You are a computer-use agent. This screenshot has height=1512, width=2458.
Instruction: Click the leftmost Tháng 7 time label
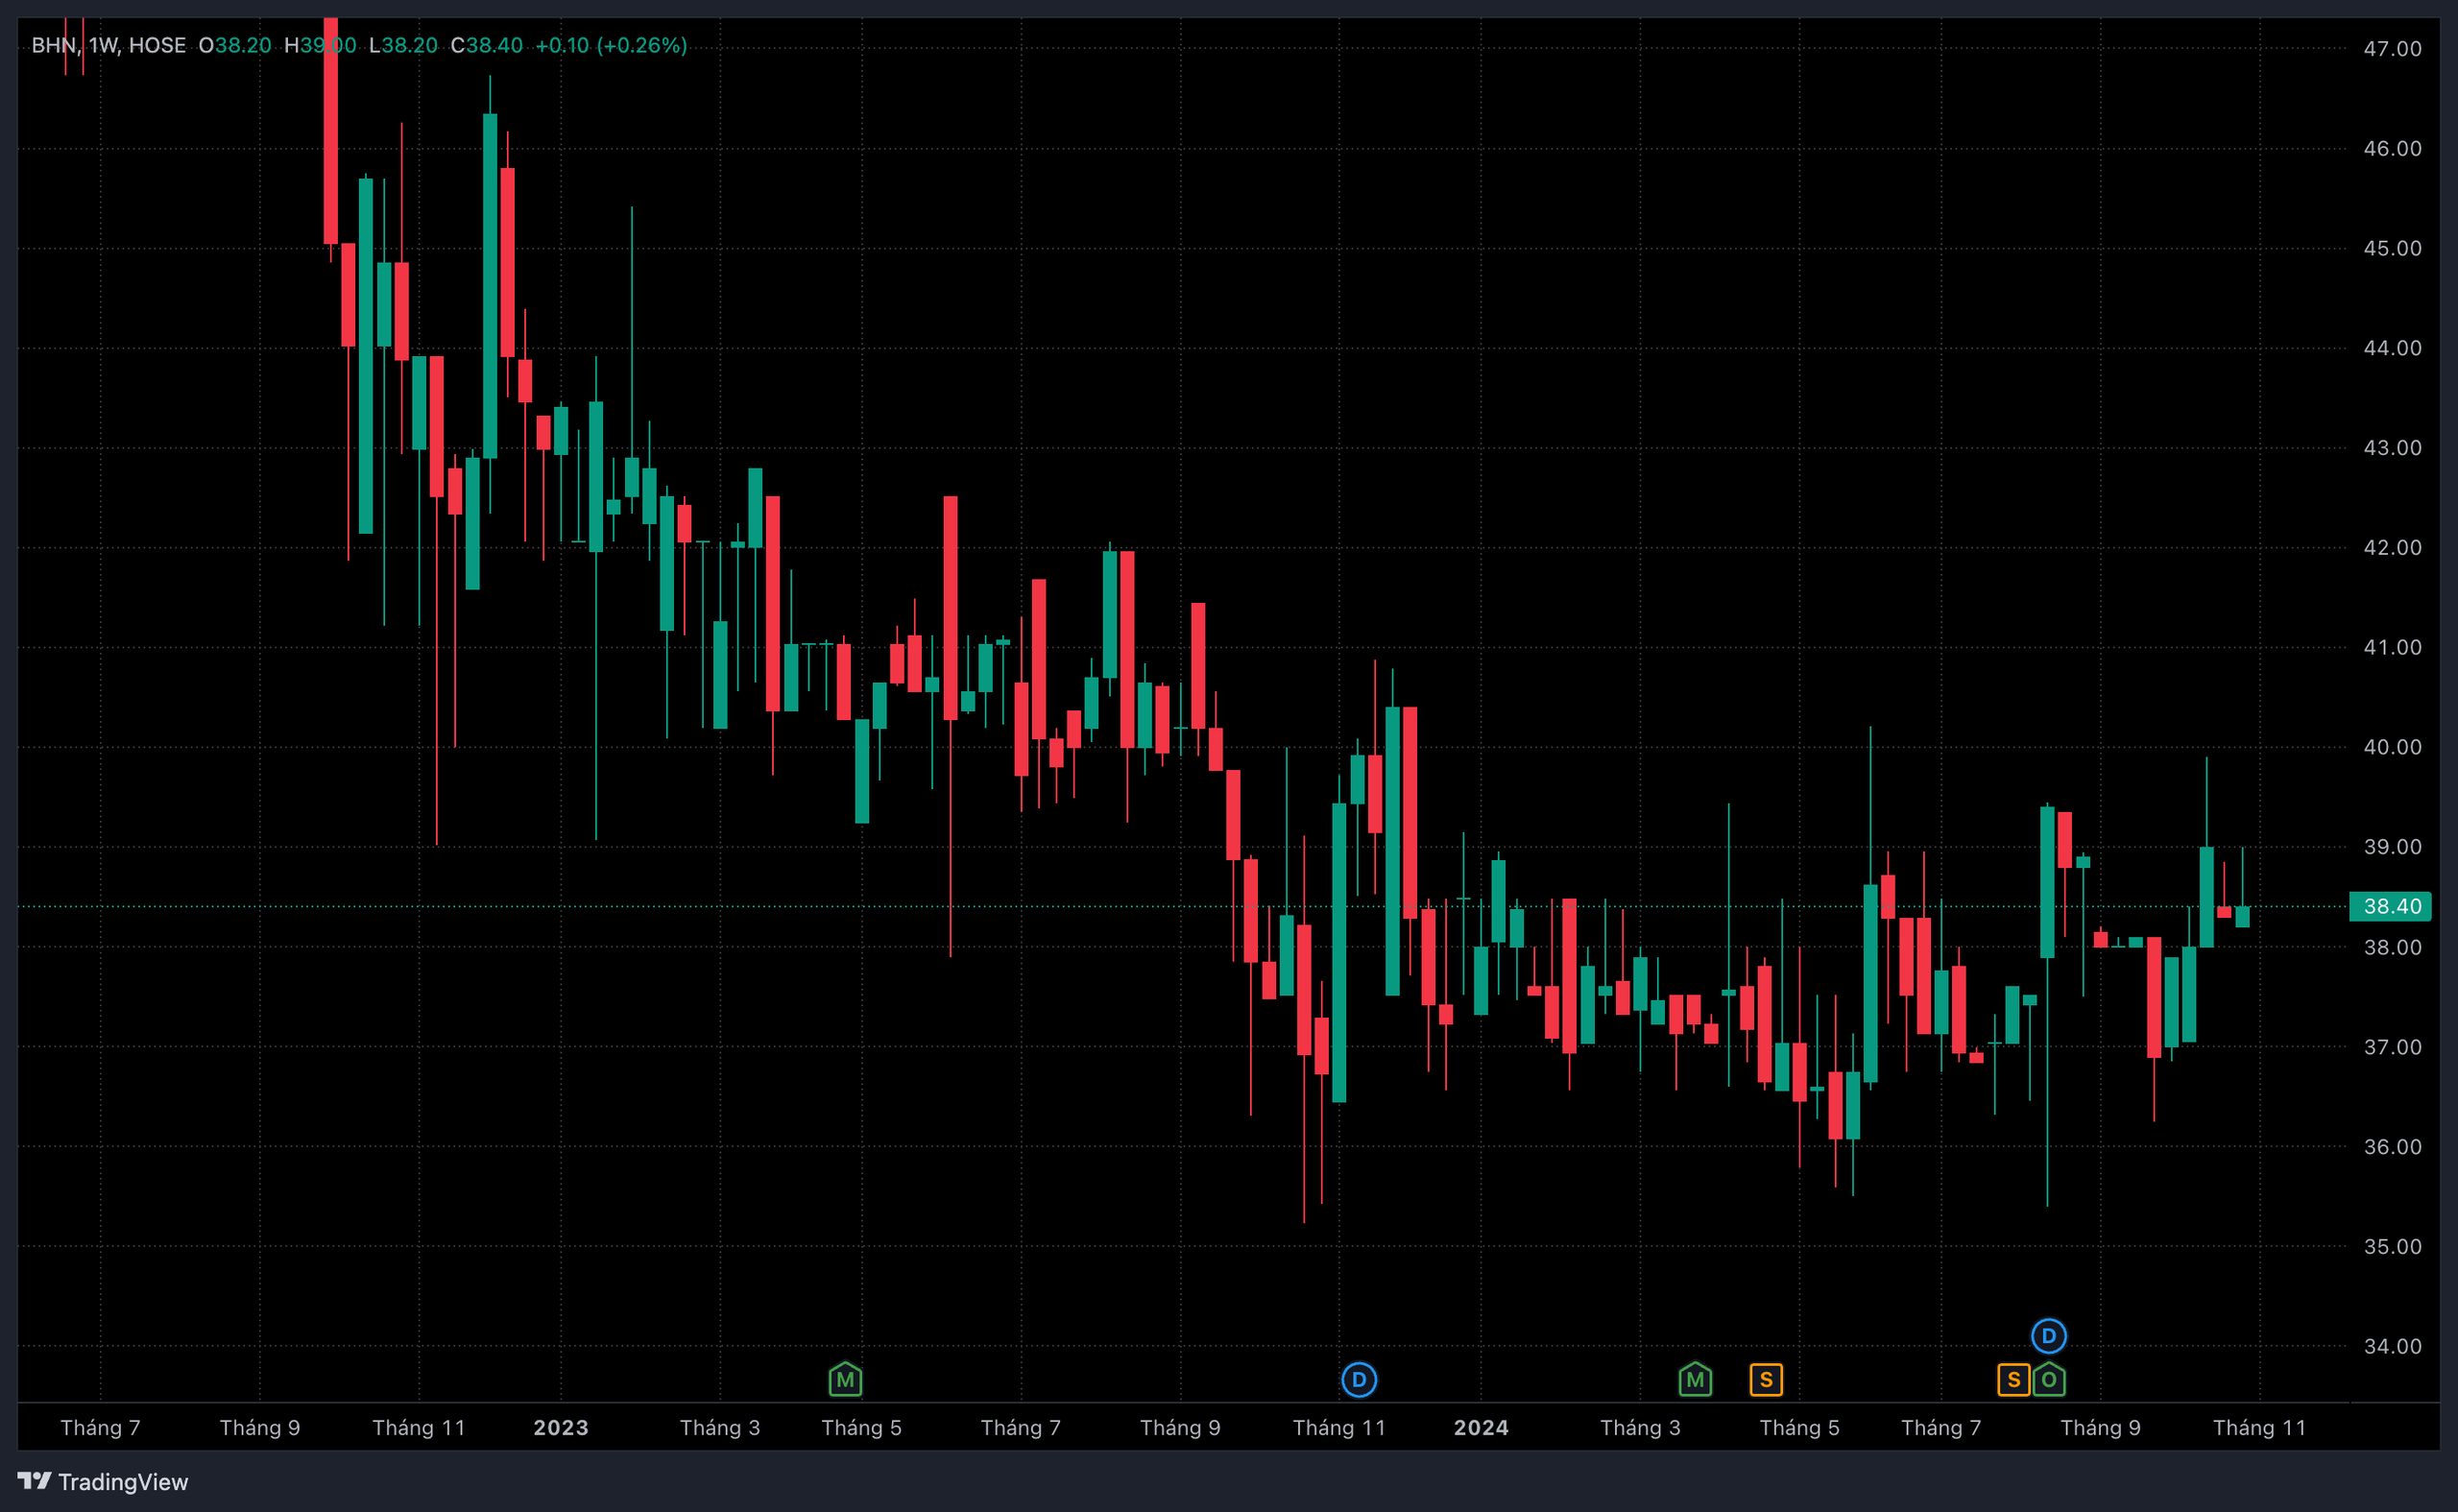pyautogui.click(x=100, y=1427)
